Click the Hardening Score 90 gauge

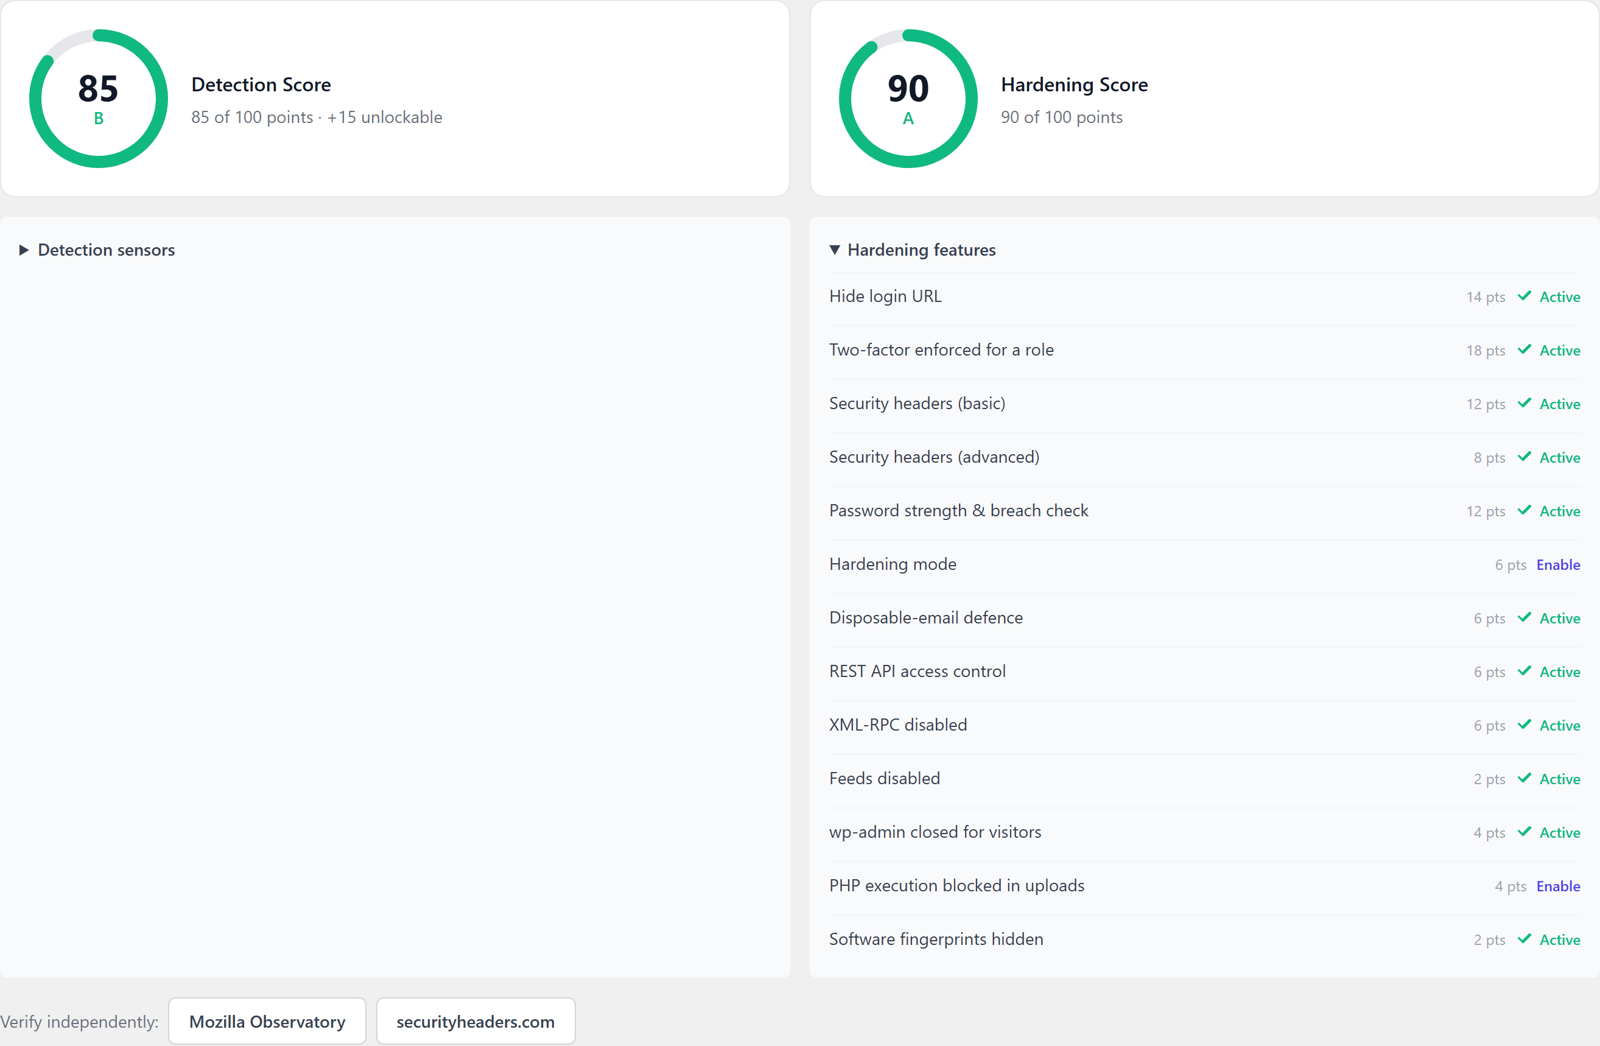(x=908, y=98)
